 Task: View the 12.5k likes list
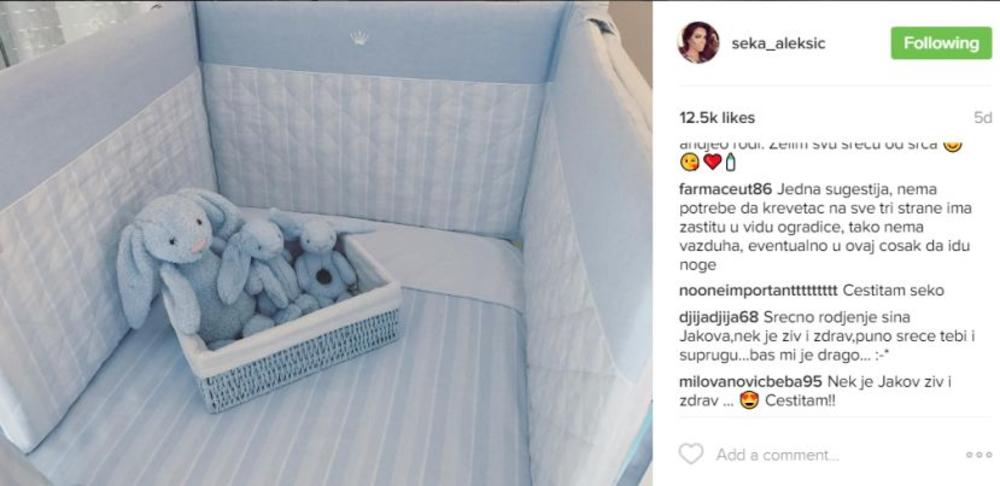[x=717, y=118]
